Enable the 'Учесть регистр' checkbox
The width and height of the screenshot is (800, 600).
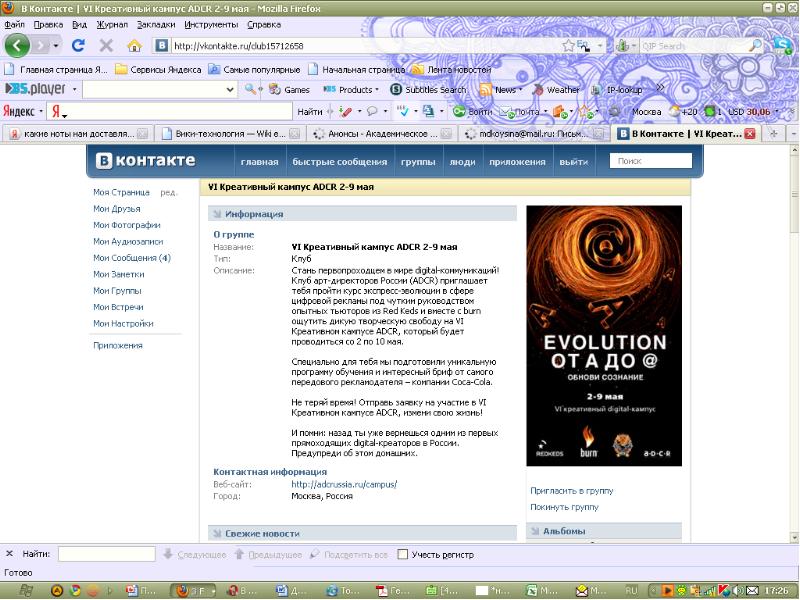pyautogui.click(x=403, y=554)
